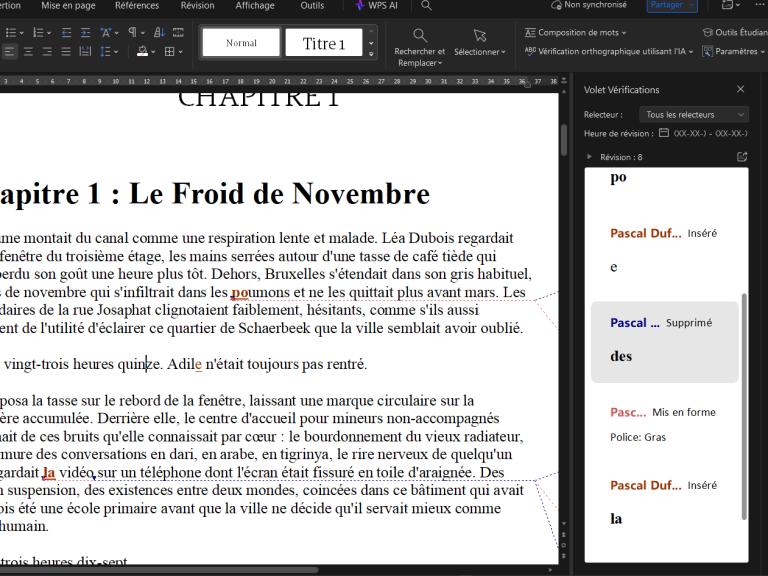The width and height of the screenshot is (768, 576).
Task: Click the Partager button
Action: point(672,5)
